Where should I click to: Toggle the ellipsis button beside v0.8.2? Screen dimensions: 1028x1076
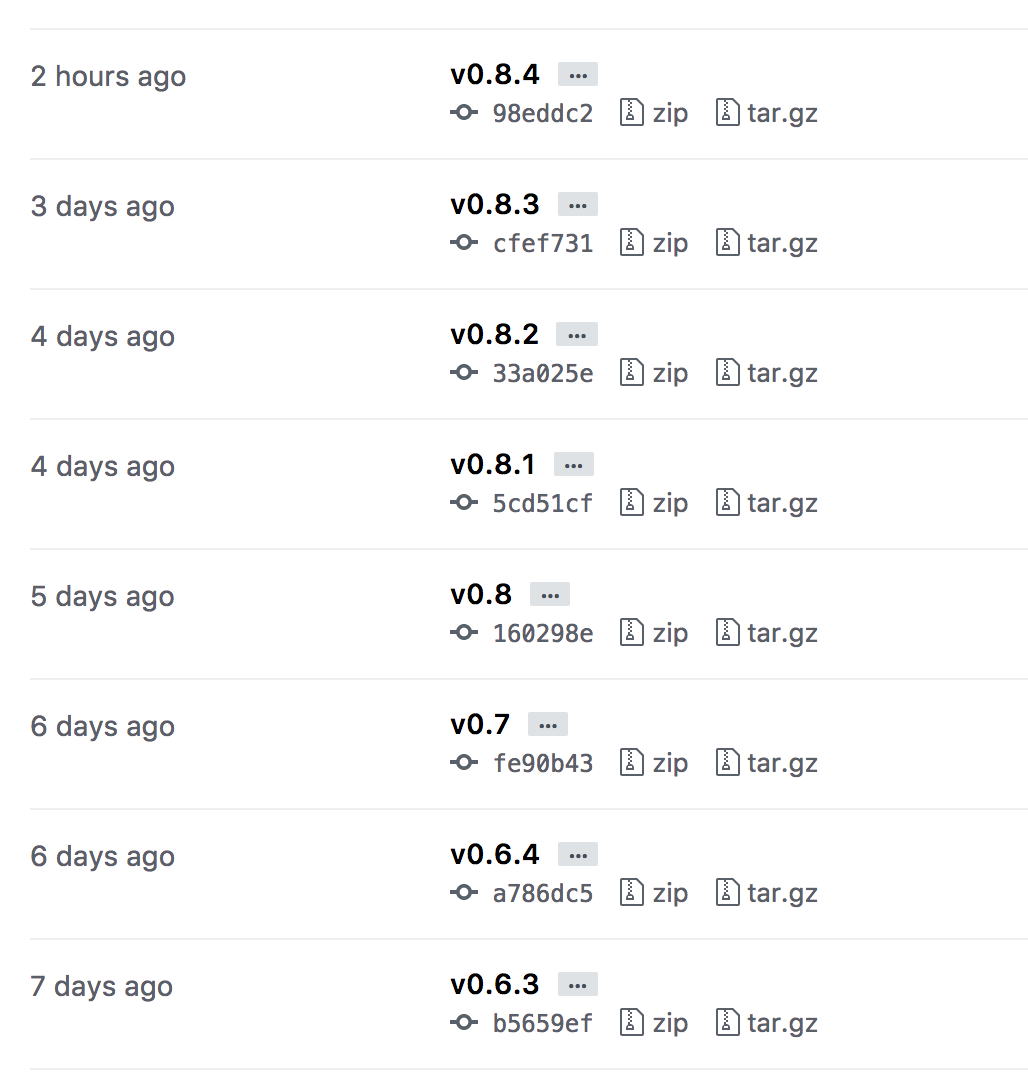coord(576,335)
